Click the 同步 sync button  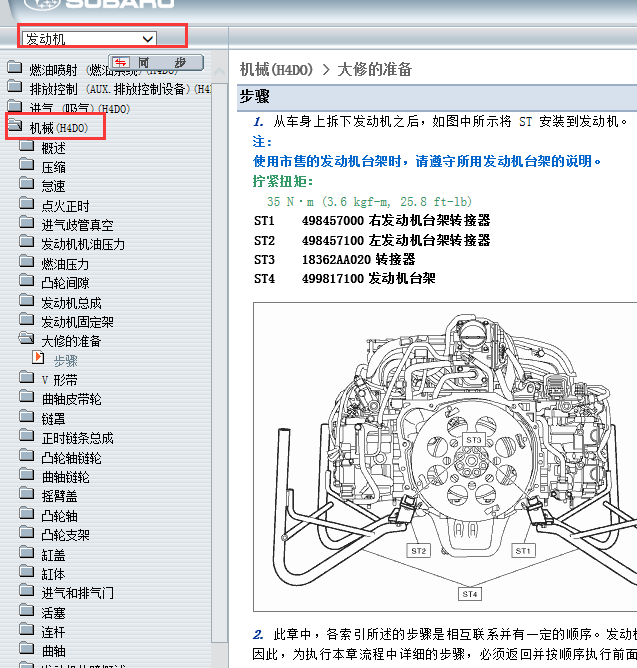[x=156, y=63]
